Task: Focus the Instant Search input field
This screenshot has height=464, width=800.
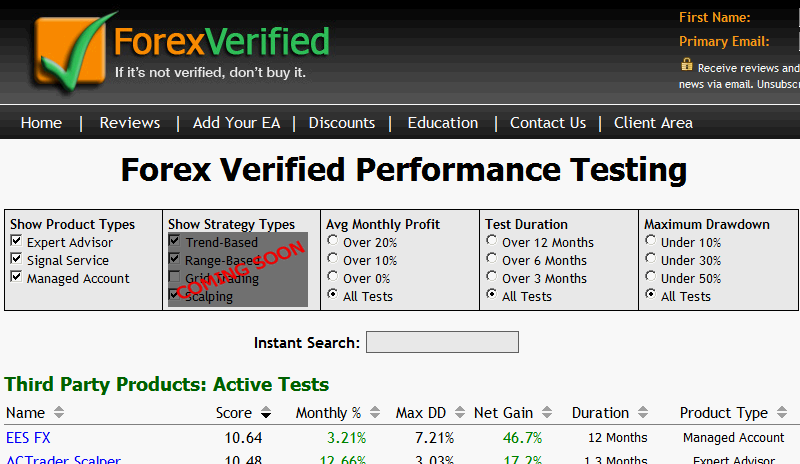Action: tap(442, 342)
